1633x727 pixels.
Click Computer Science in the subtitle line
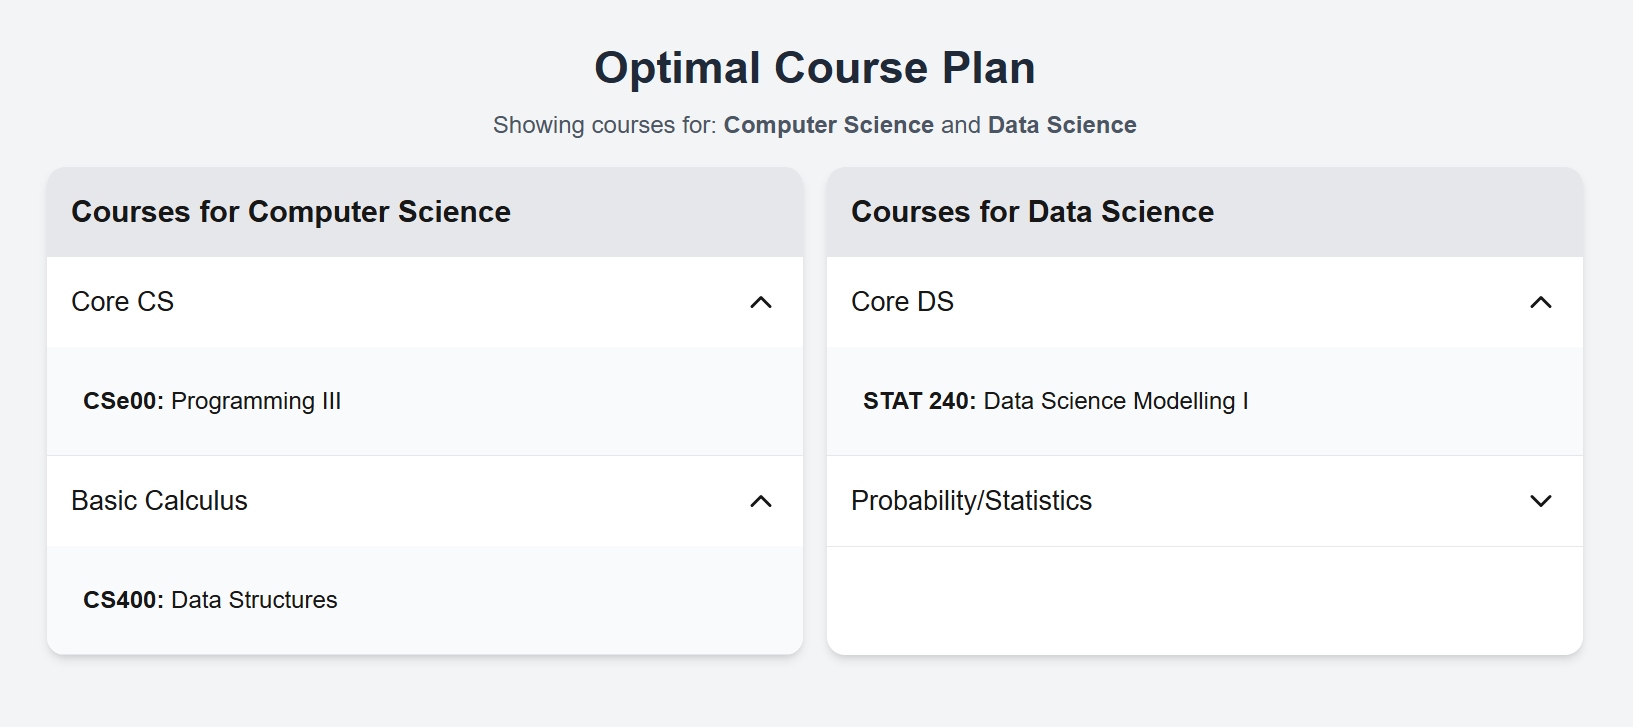(x=828, y=125)
